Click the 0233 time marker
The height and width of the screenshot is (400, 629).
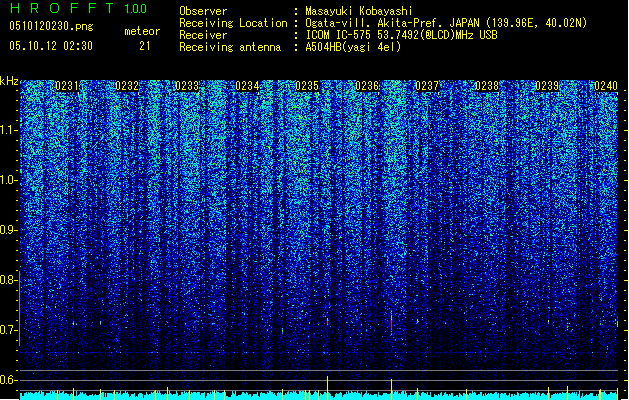point(187,86)
